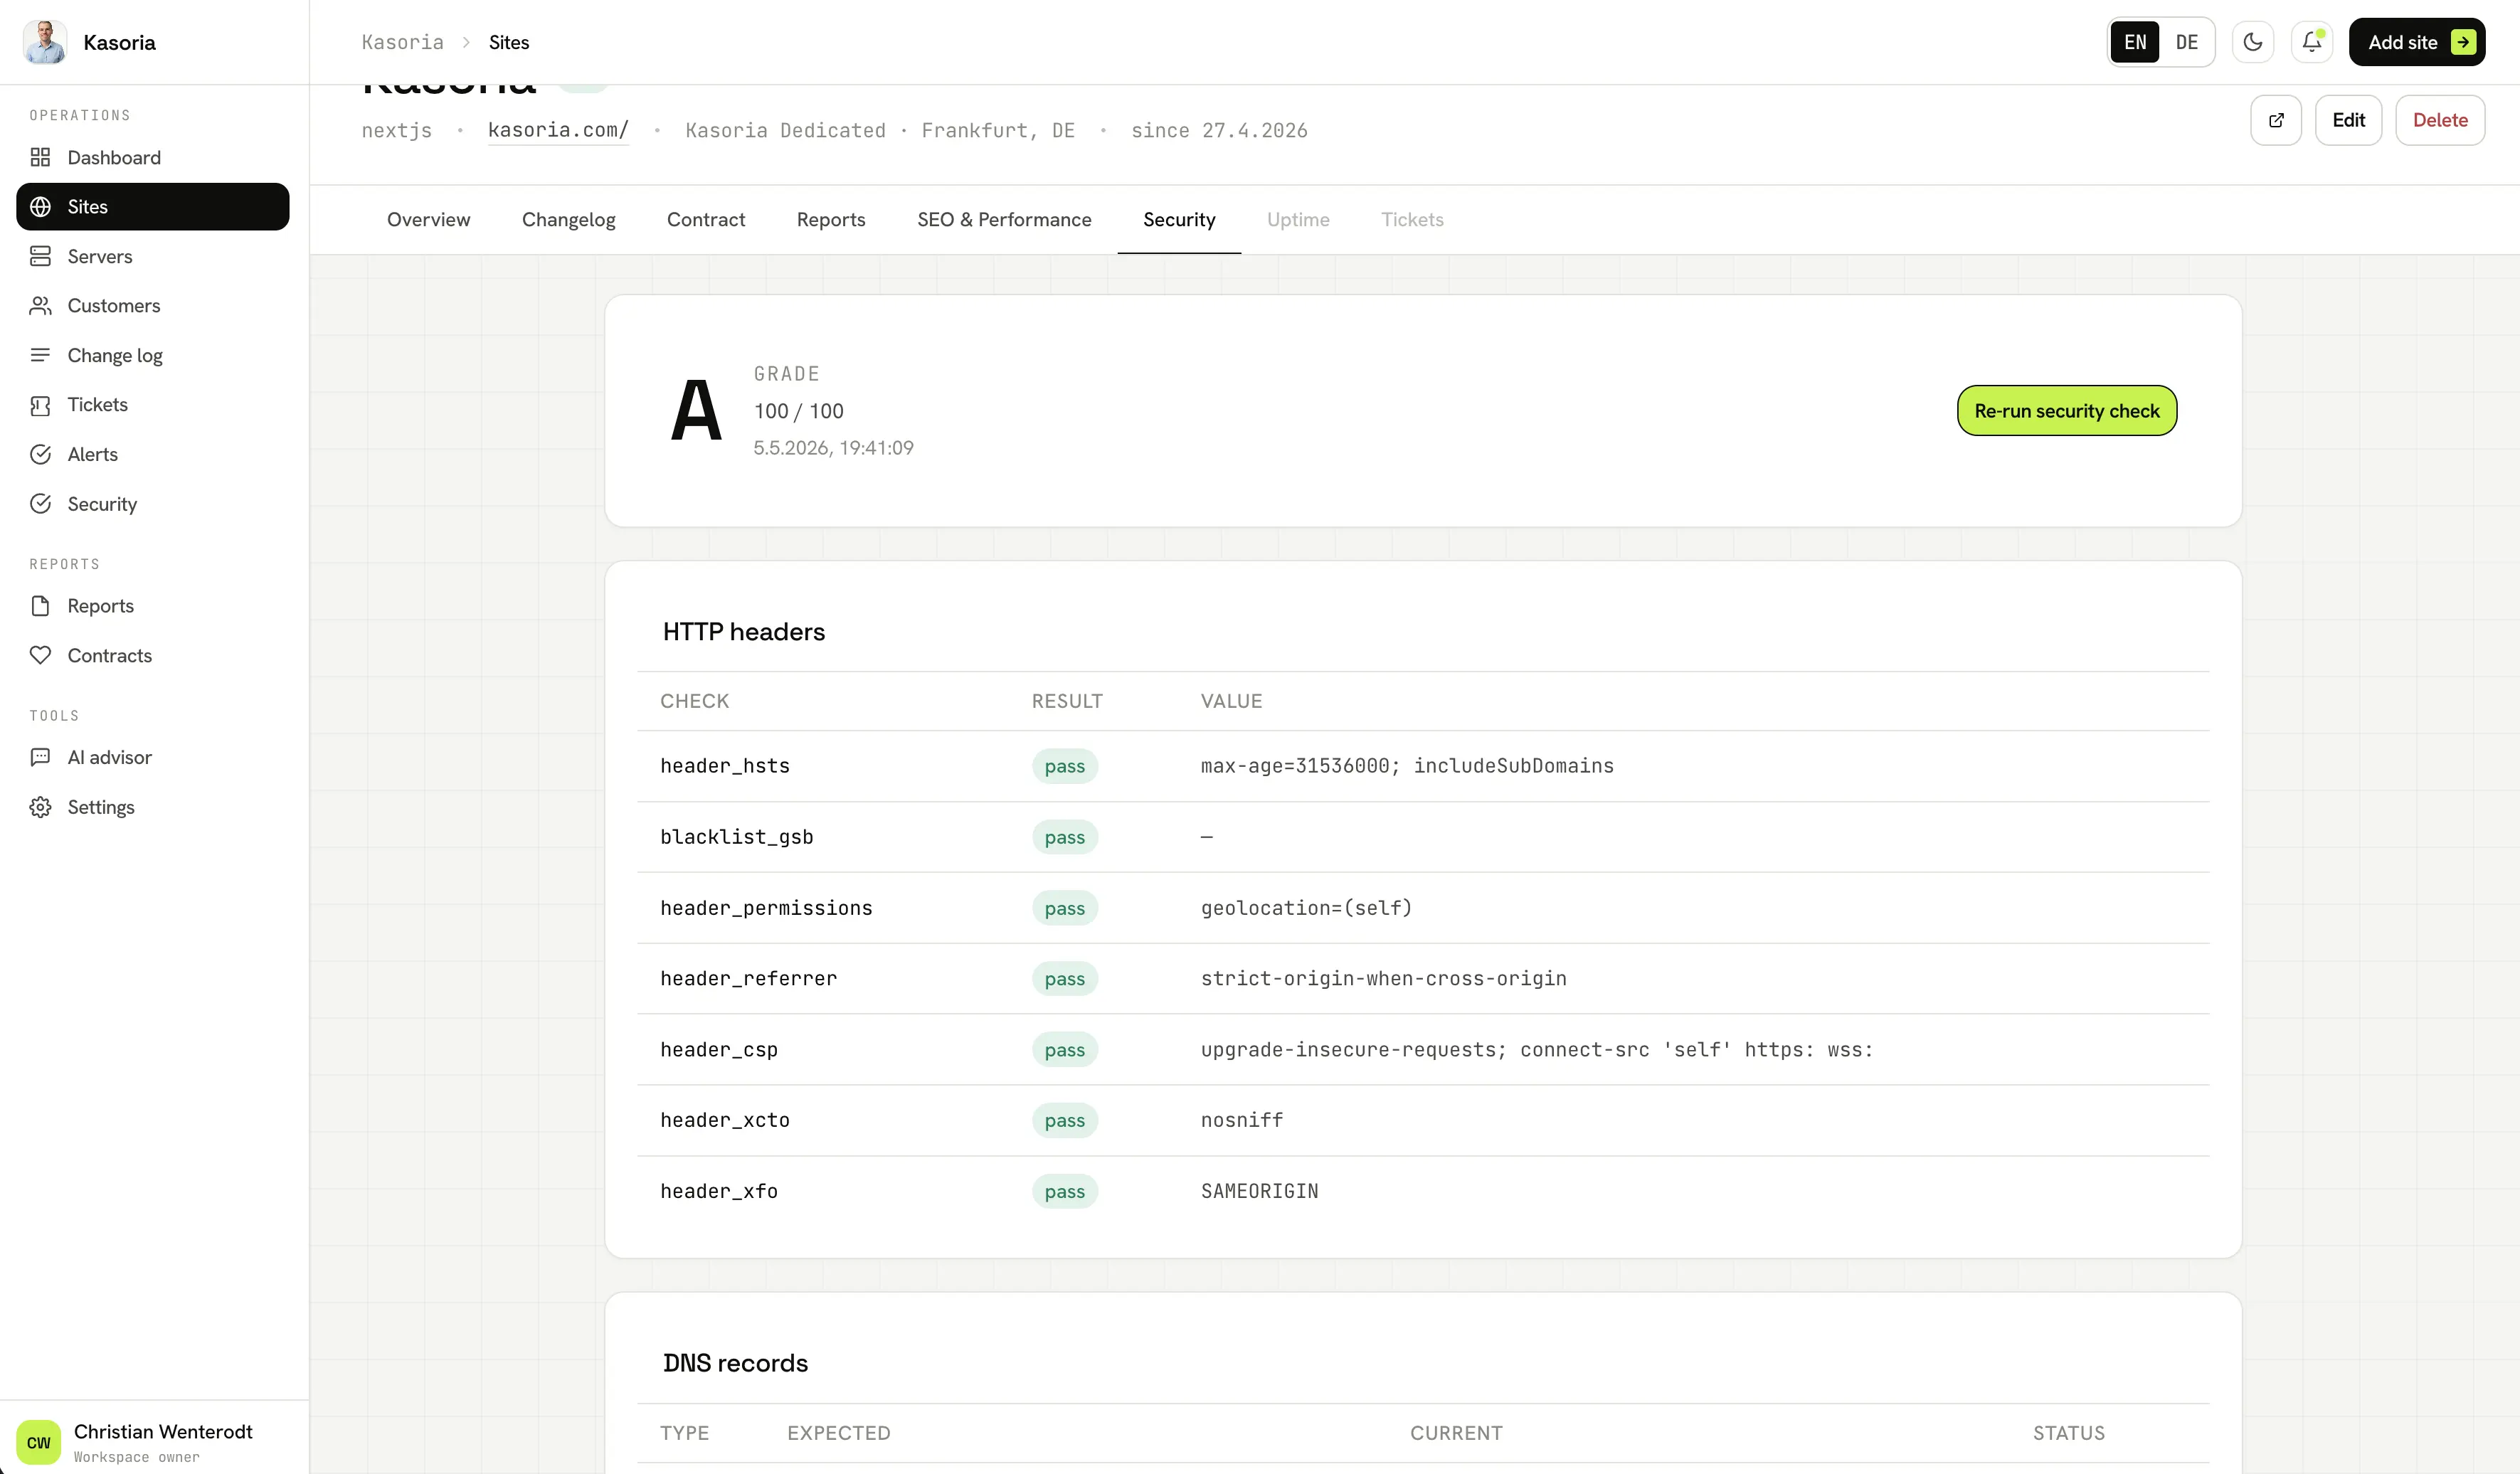Open the Overview tab
This screenshot has height=1474, width=2520.
pos(428,219)
